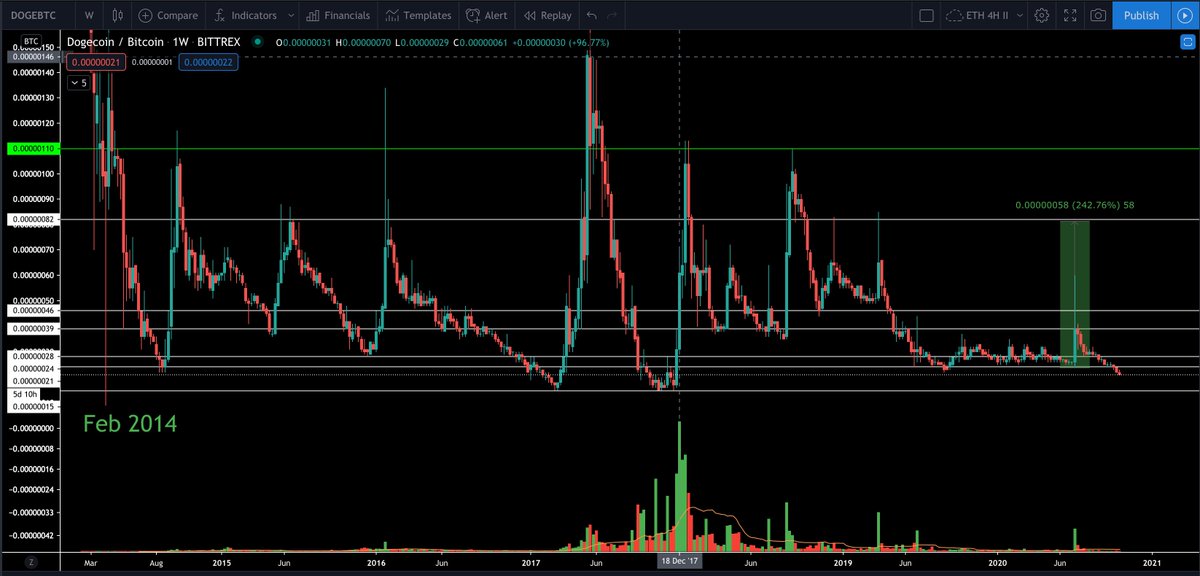Select the Feb 2014 text annotation
The width and height of the screenshot is (1200, 576).
click(x=130, y=424)
